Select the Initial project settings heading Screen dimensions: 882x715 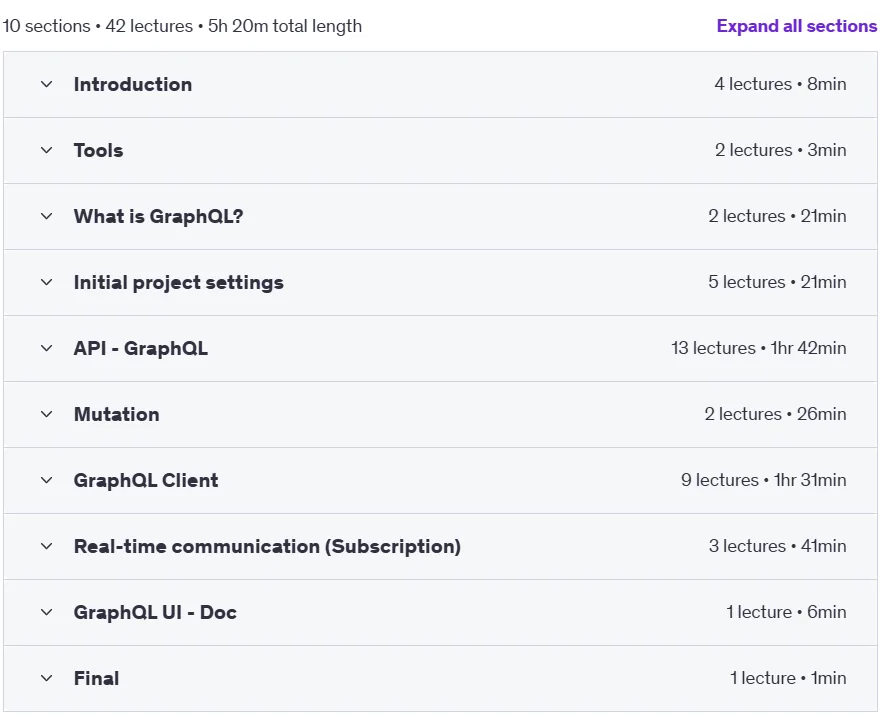(x=178, y=282)
